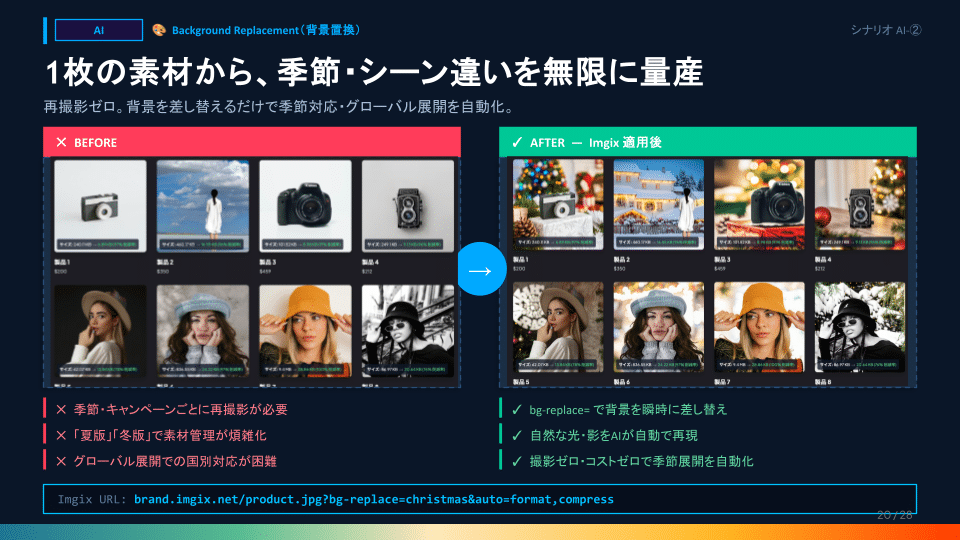Open AFTER 製品 3 DSLR Christmas thumbnail
960x540 pixels.
(759, 204)
